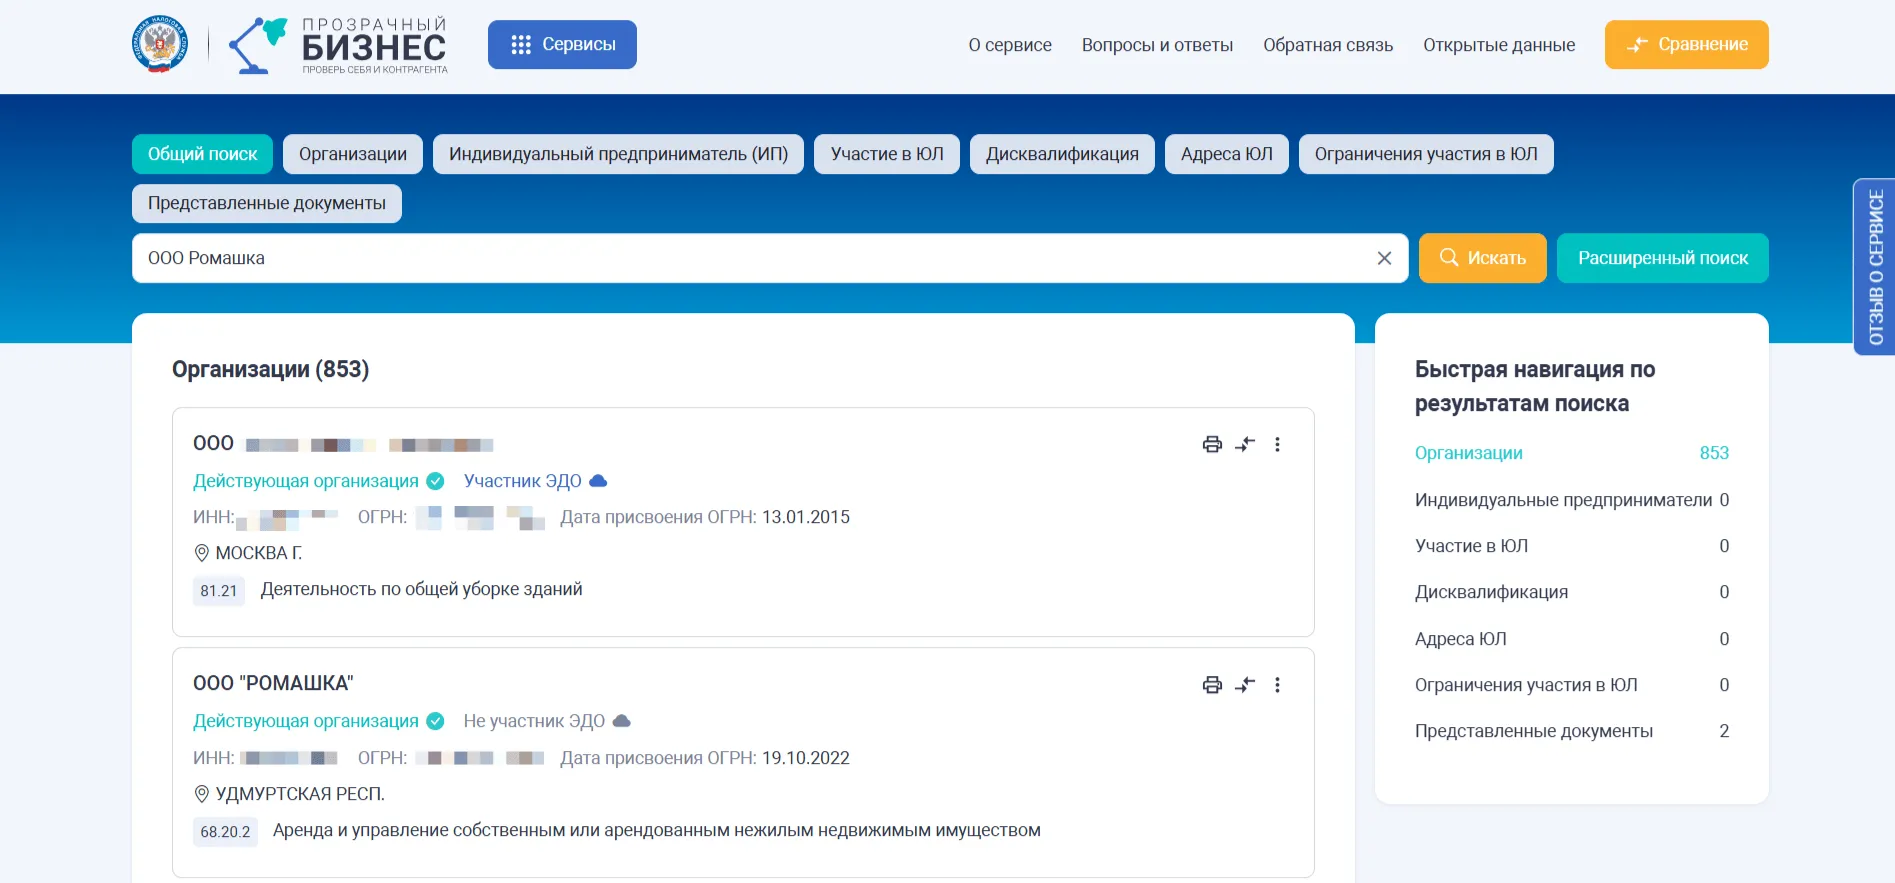Switch to Дисквалификация tab
The width and height of the screenshot is (1895, 883).
click(x=1061, y=154)
